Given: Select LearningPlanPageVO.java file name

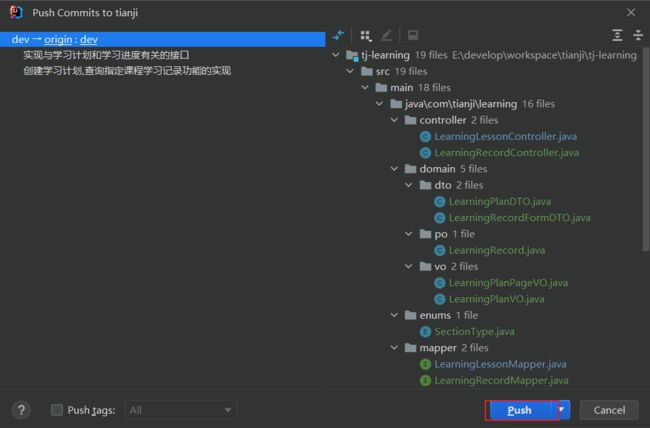Looking at the screenshot, I should pyautogui.click(x=508, y=283).
